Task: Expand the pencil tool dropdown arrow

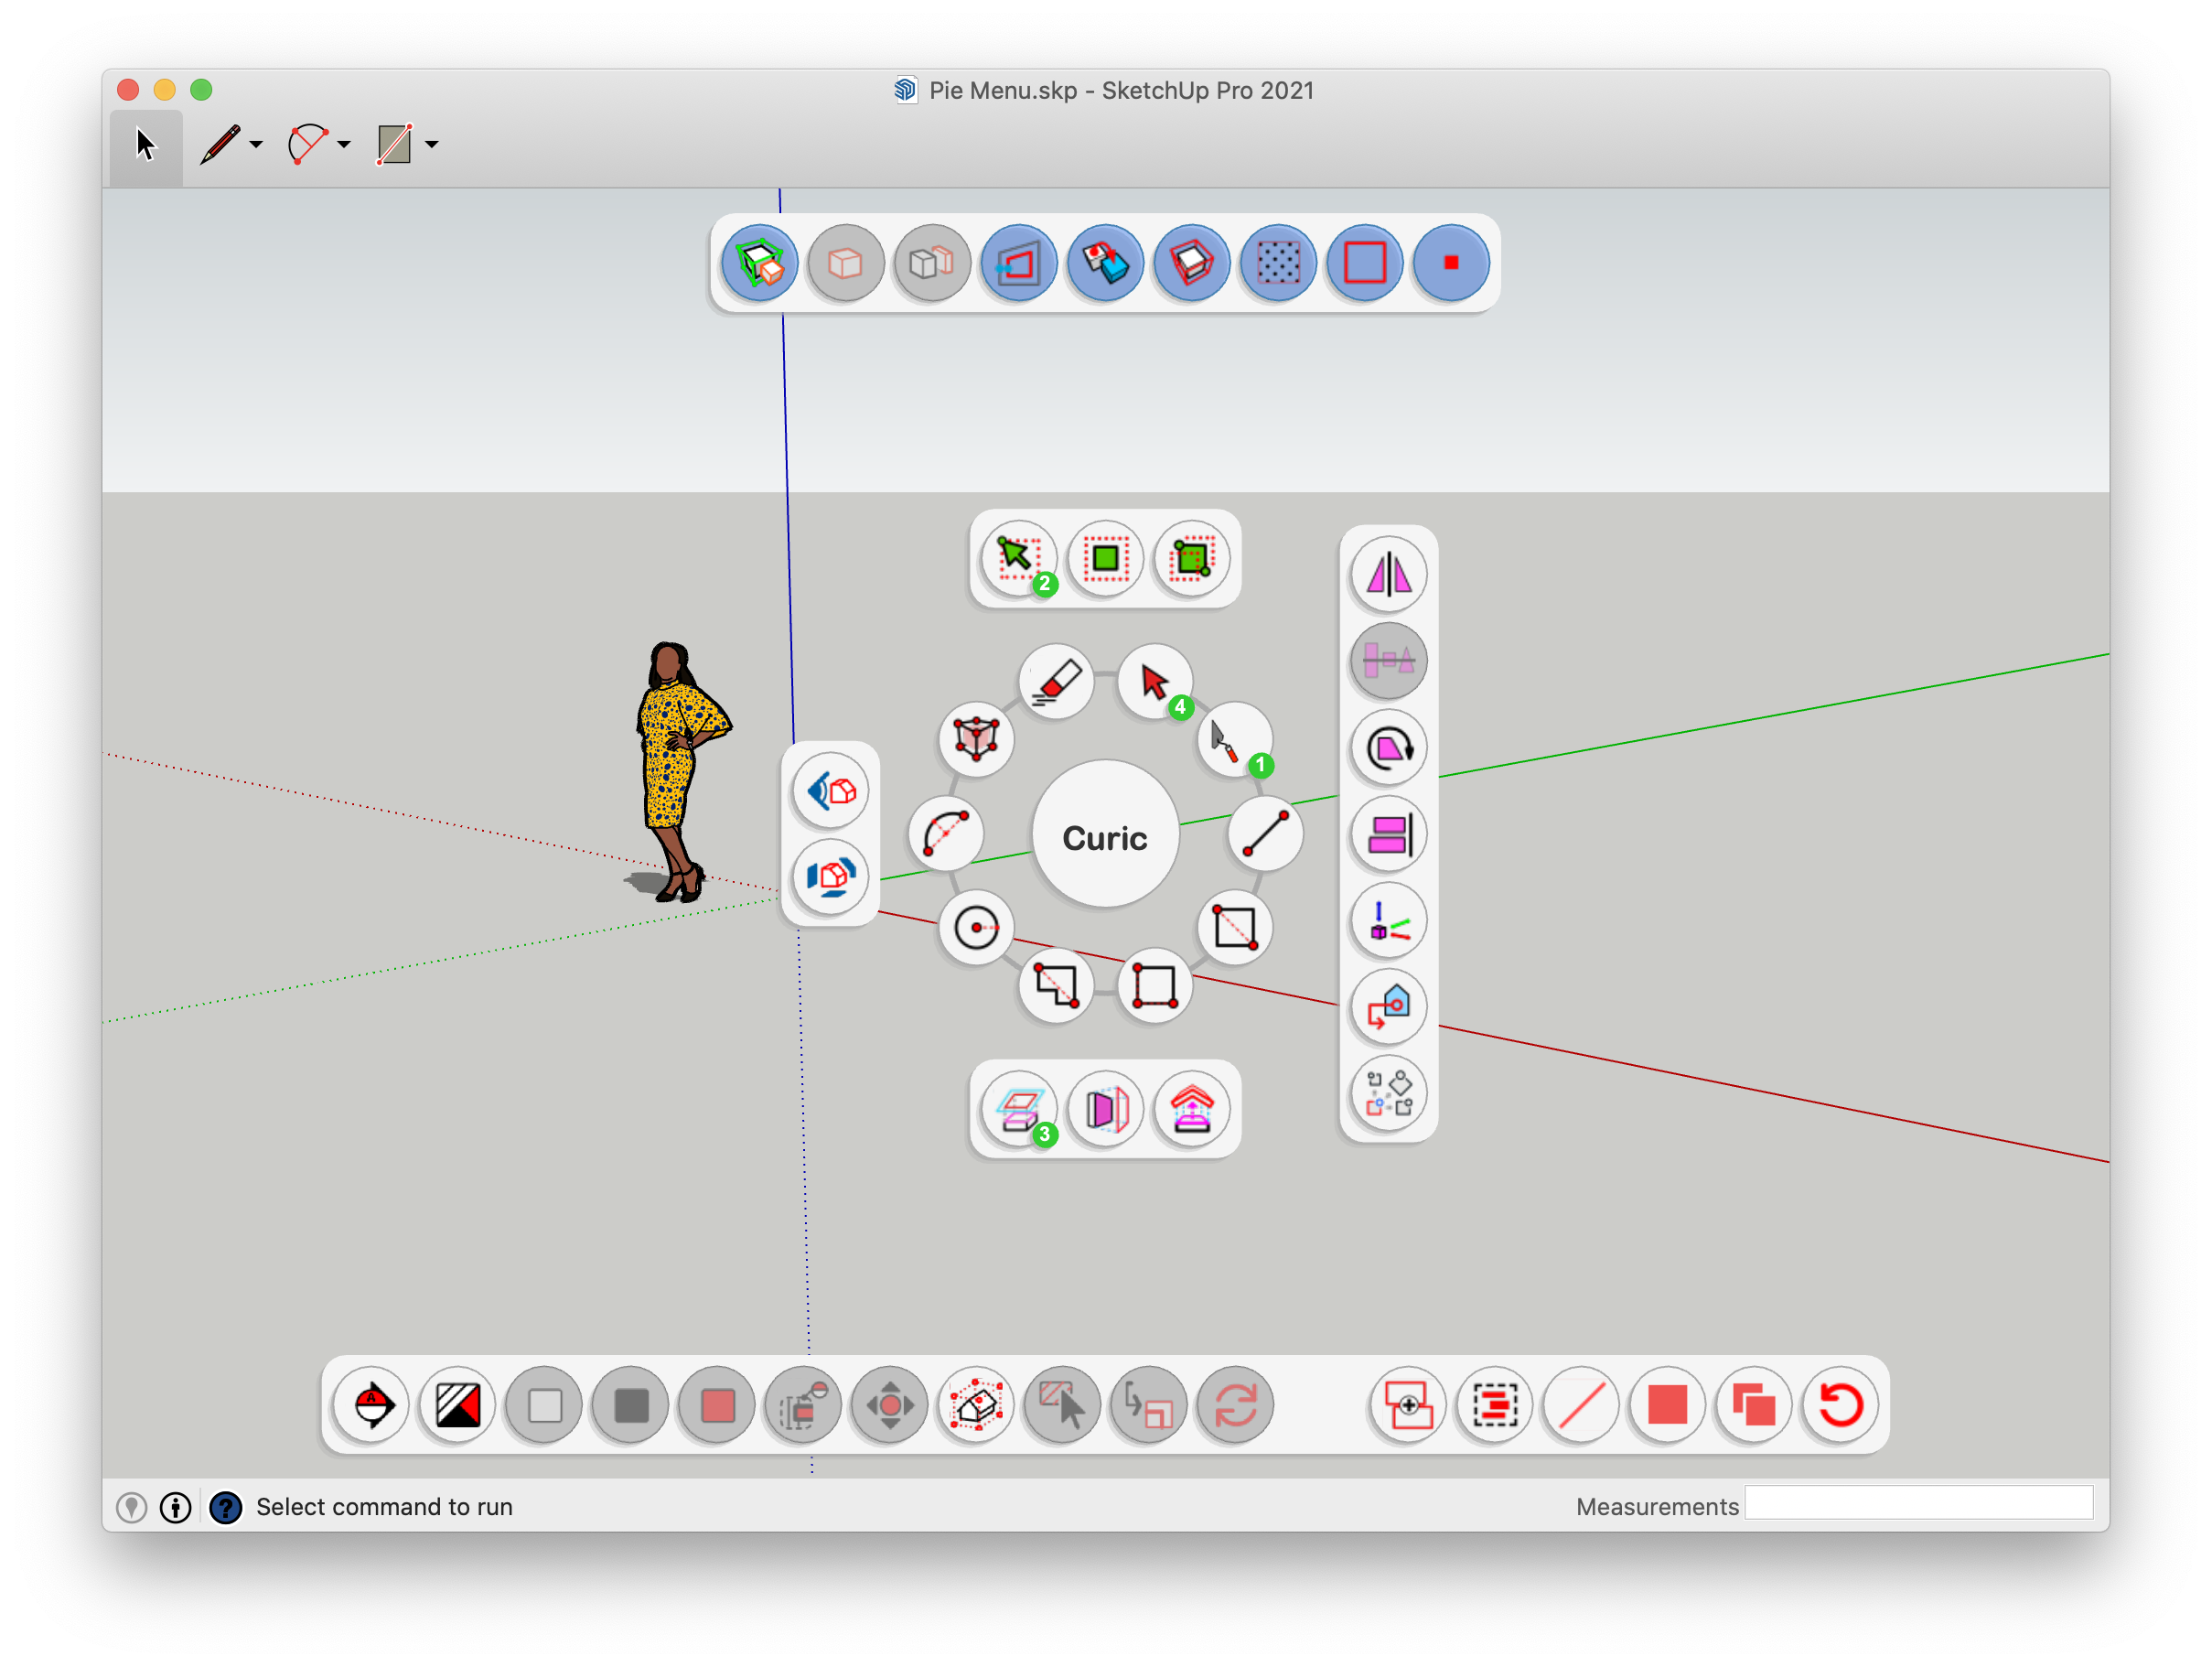Action: pyautogui.click(x=257, y=145)
